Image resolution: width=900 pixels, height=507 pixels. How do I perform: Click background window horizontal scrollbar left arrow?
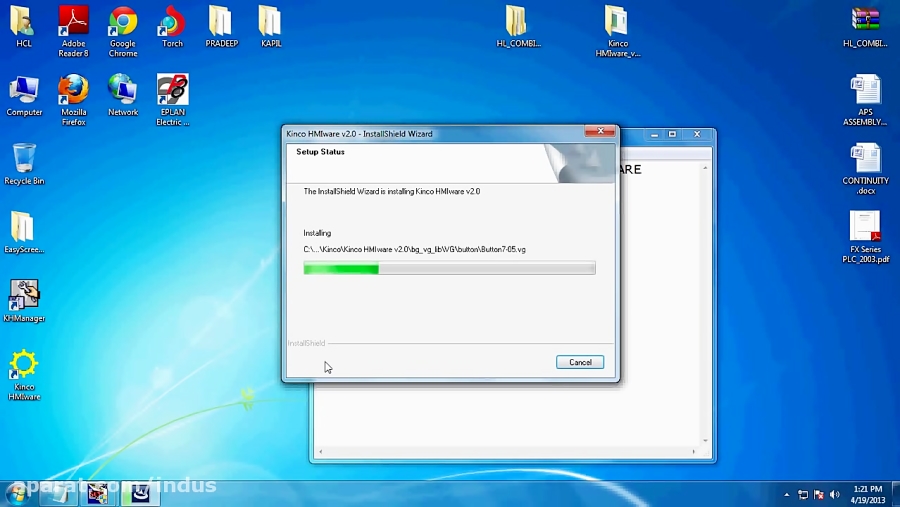point(320,452)
